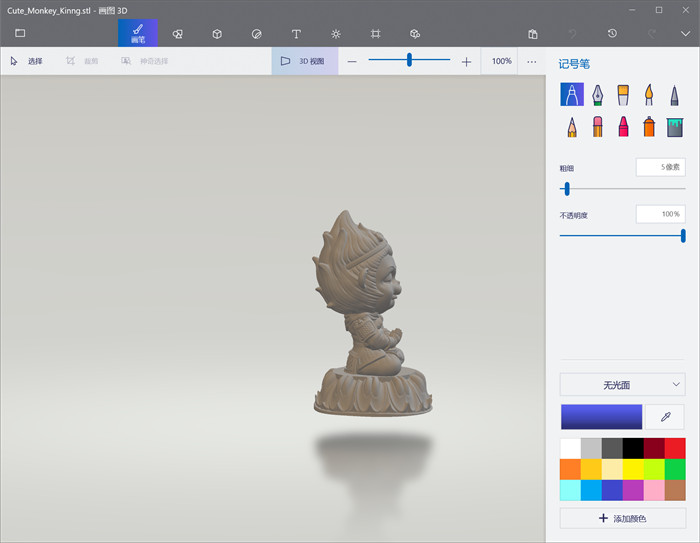Screen dimensions: 700x543
Task: Pick the brown color swatch
Action: pos(675,490)
